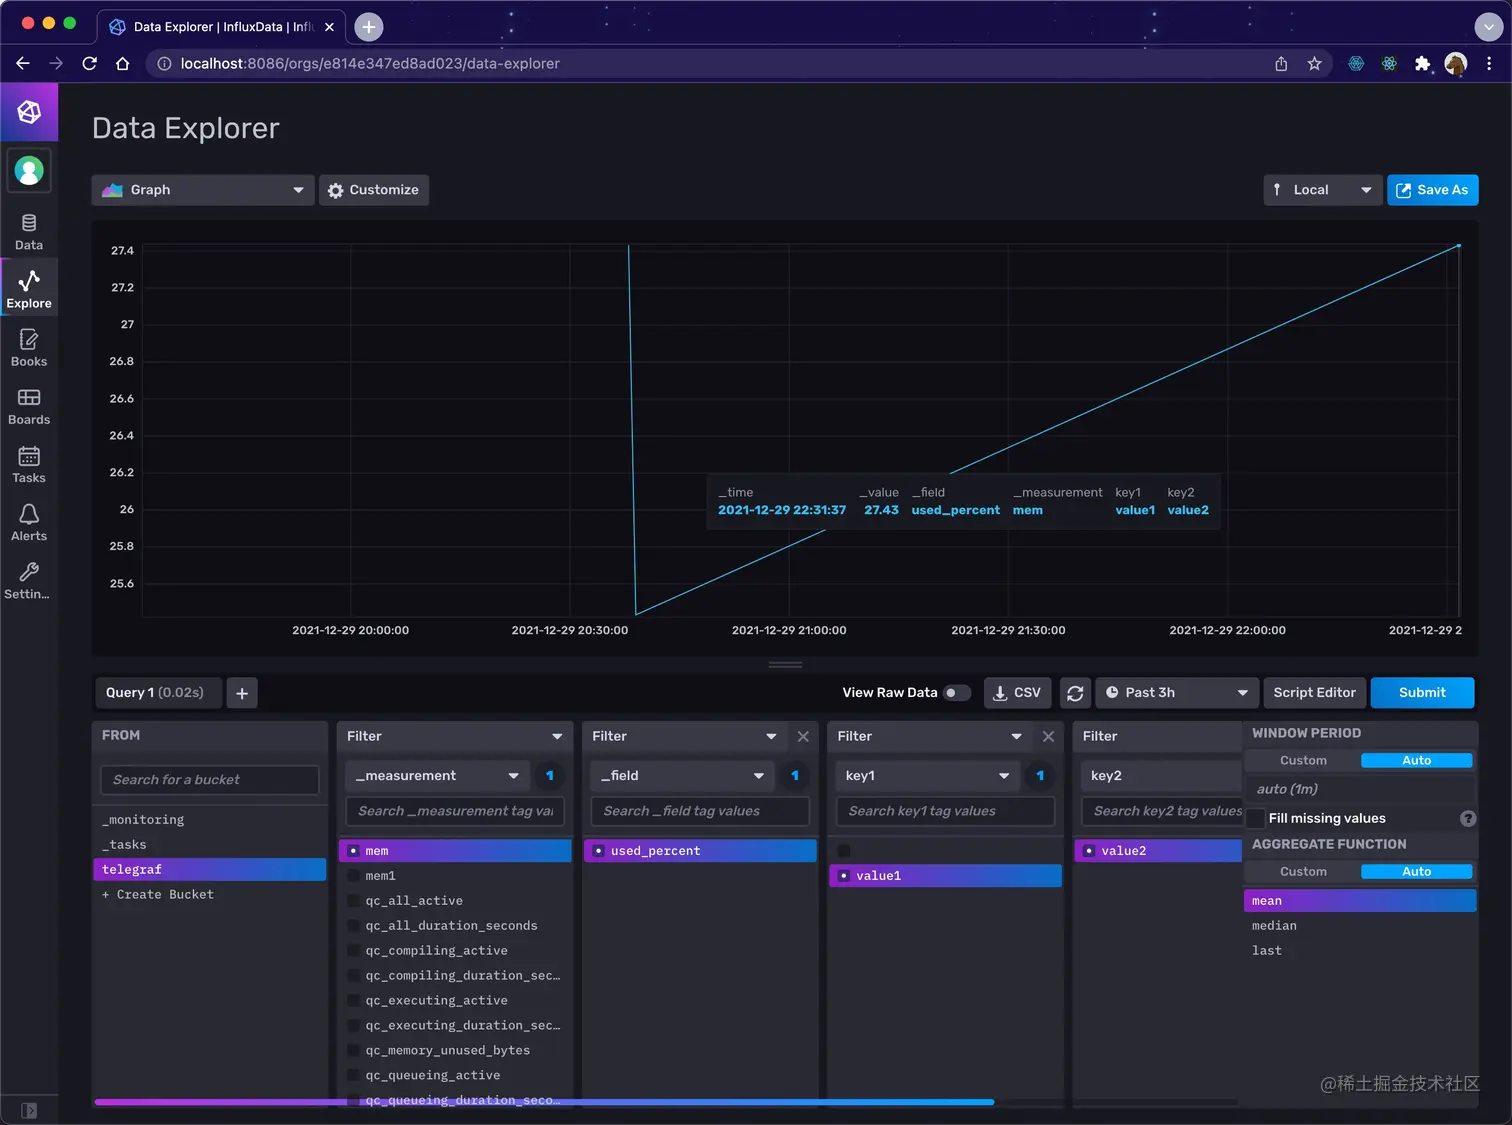Viewport: 1512px width, 1125px height.
Task: Check Fill missing values checkbox
Action: coord(1257,818)
